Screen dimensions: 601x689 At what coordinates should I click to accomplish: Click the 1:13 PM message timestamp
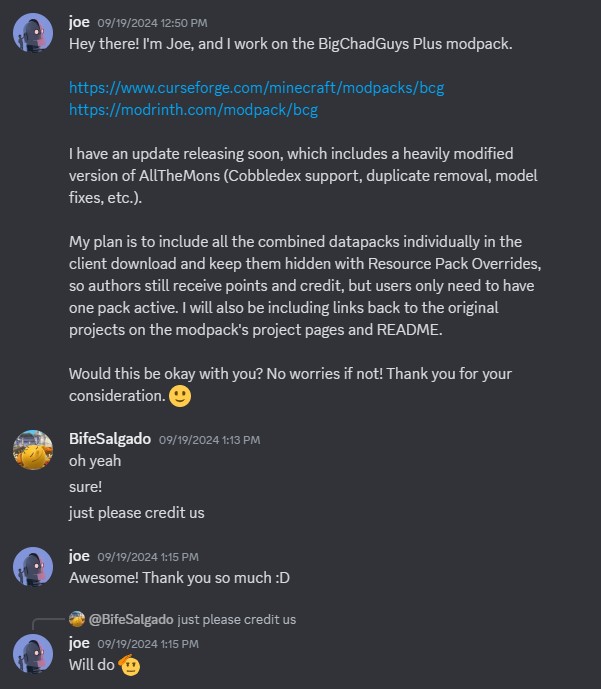point(209,440)
